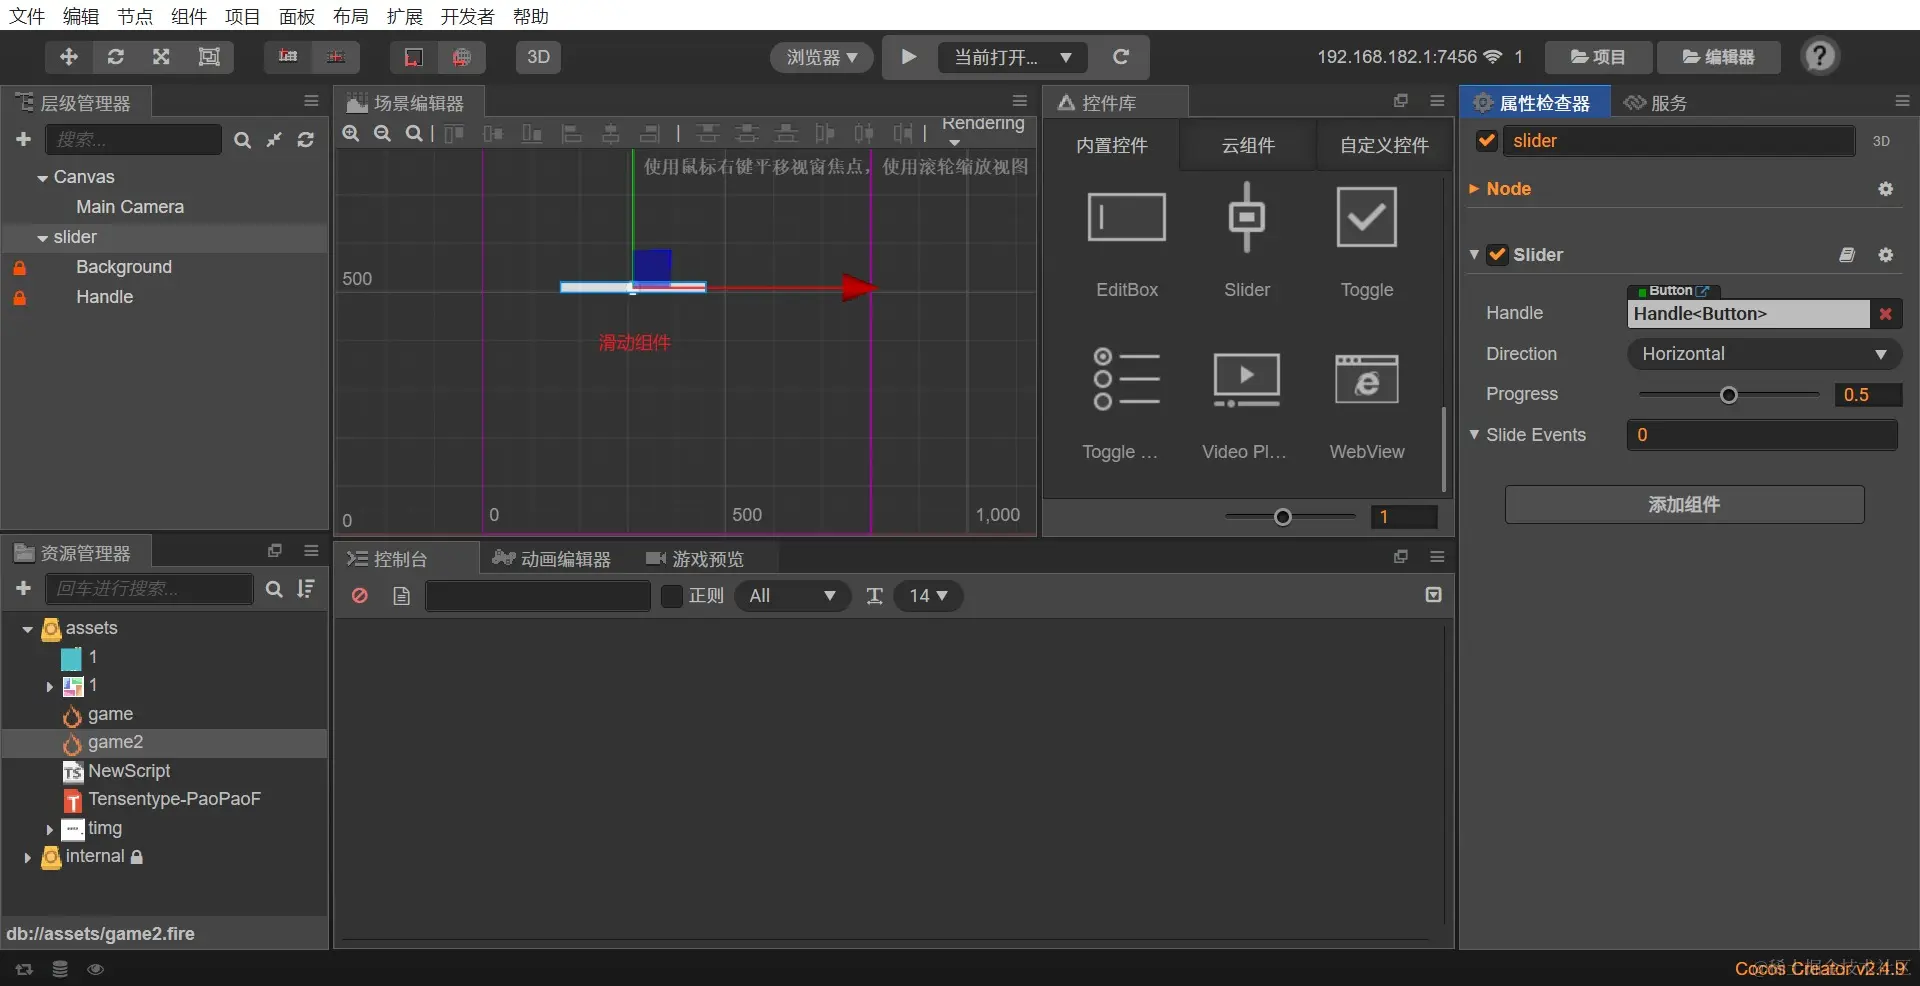
Task: Adjust the widget library zoom slider
Action: (1283, 517)
